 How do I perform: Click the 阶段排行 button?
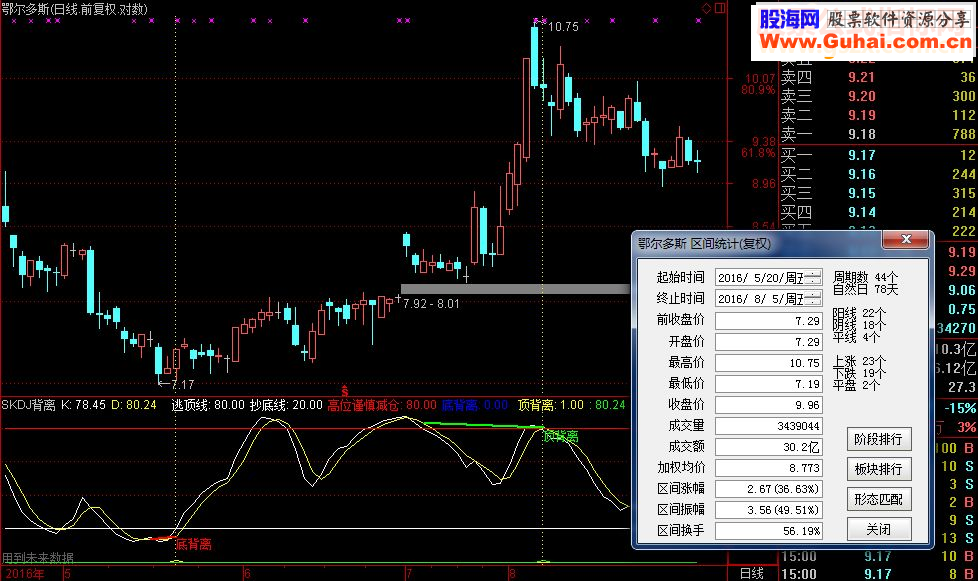tap(878, 439)
